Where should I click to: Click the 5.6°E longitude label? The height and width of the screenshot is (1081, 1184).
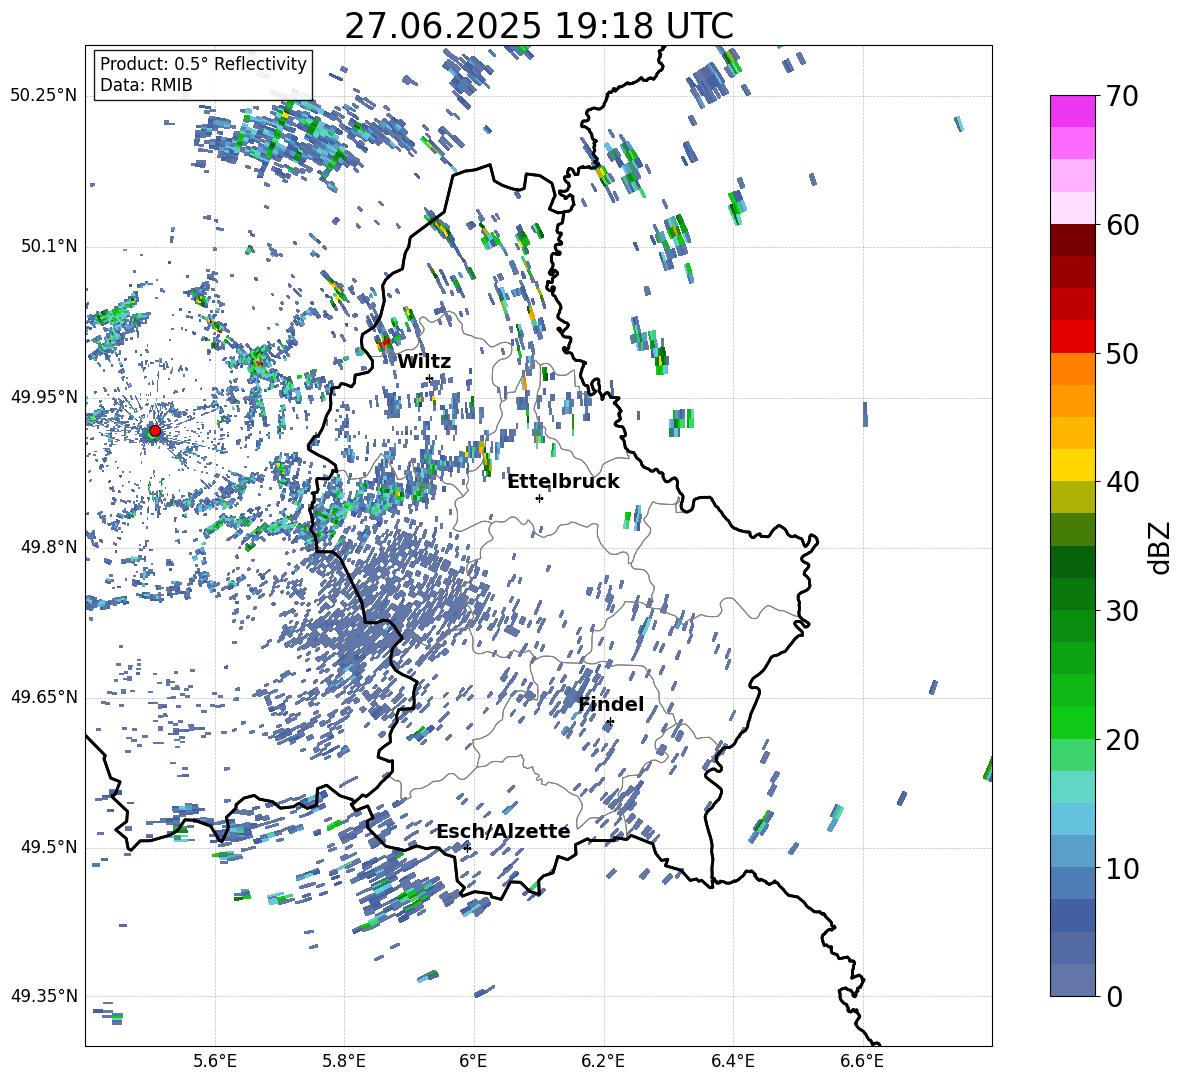pos(215,1061)
